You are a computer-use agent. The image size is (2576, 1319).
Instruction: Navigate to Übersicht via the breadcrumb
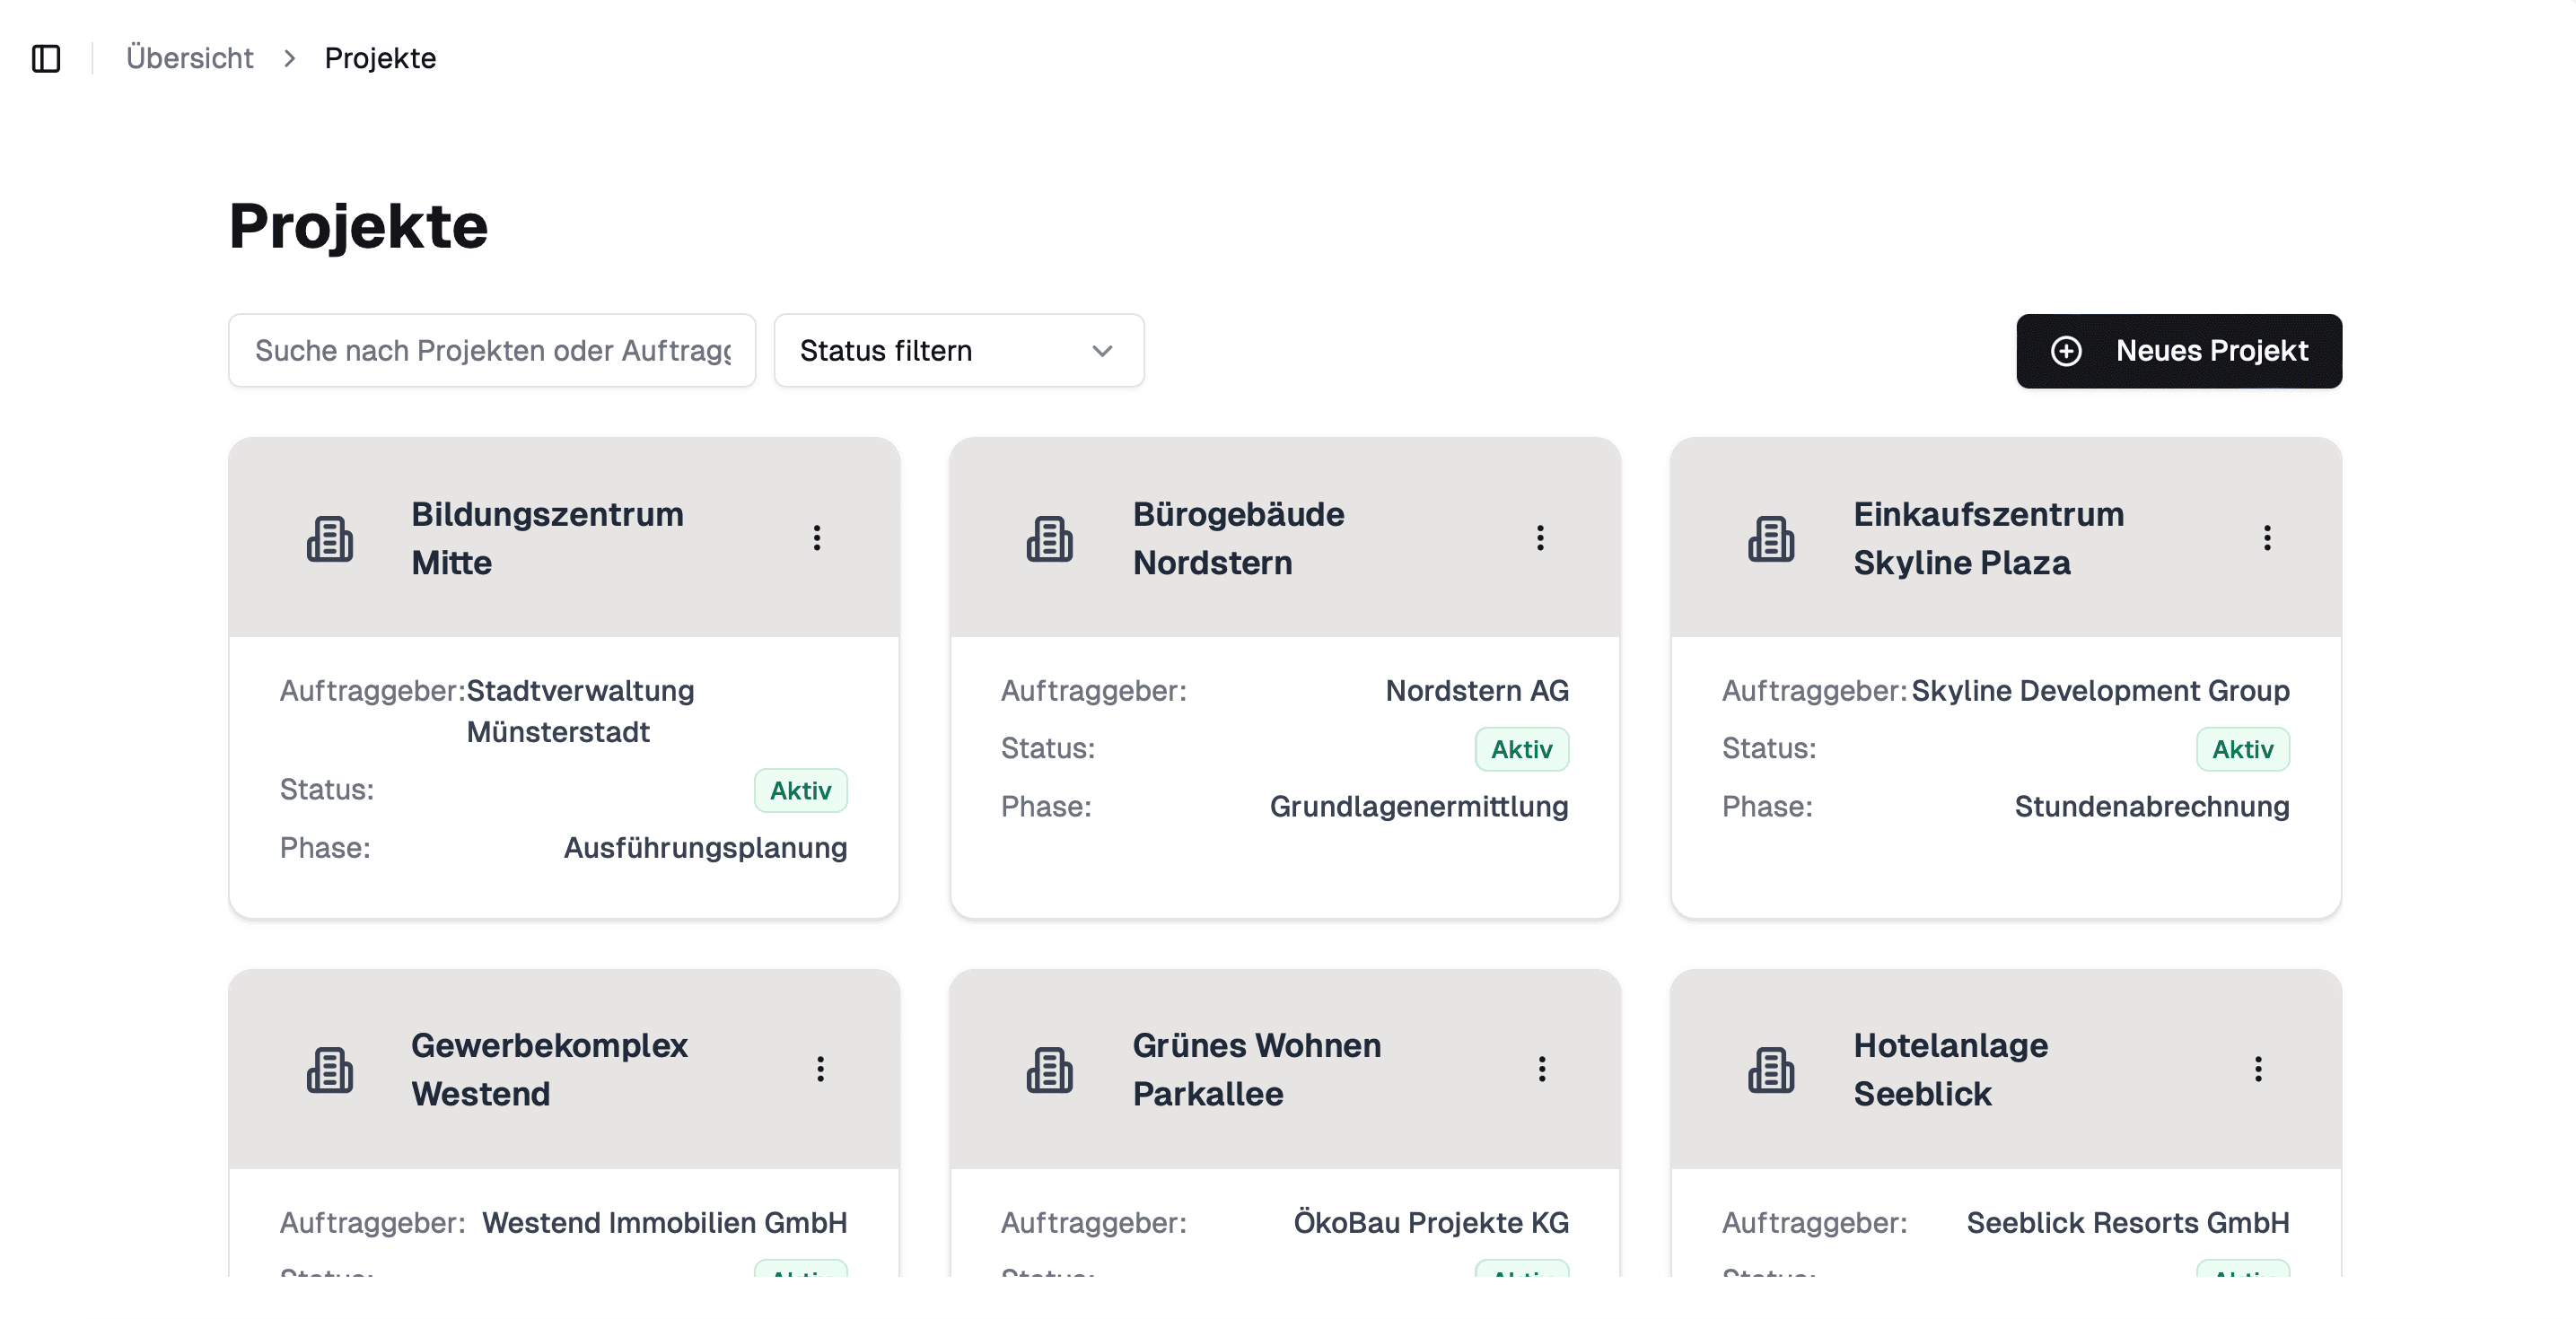(189, 57)
